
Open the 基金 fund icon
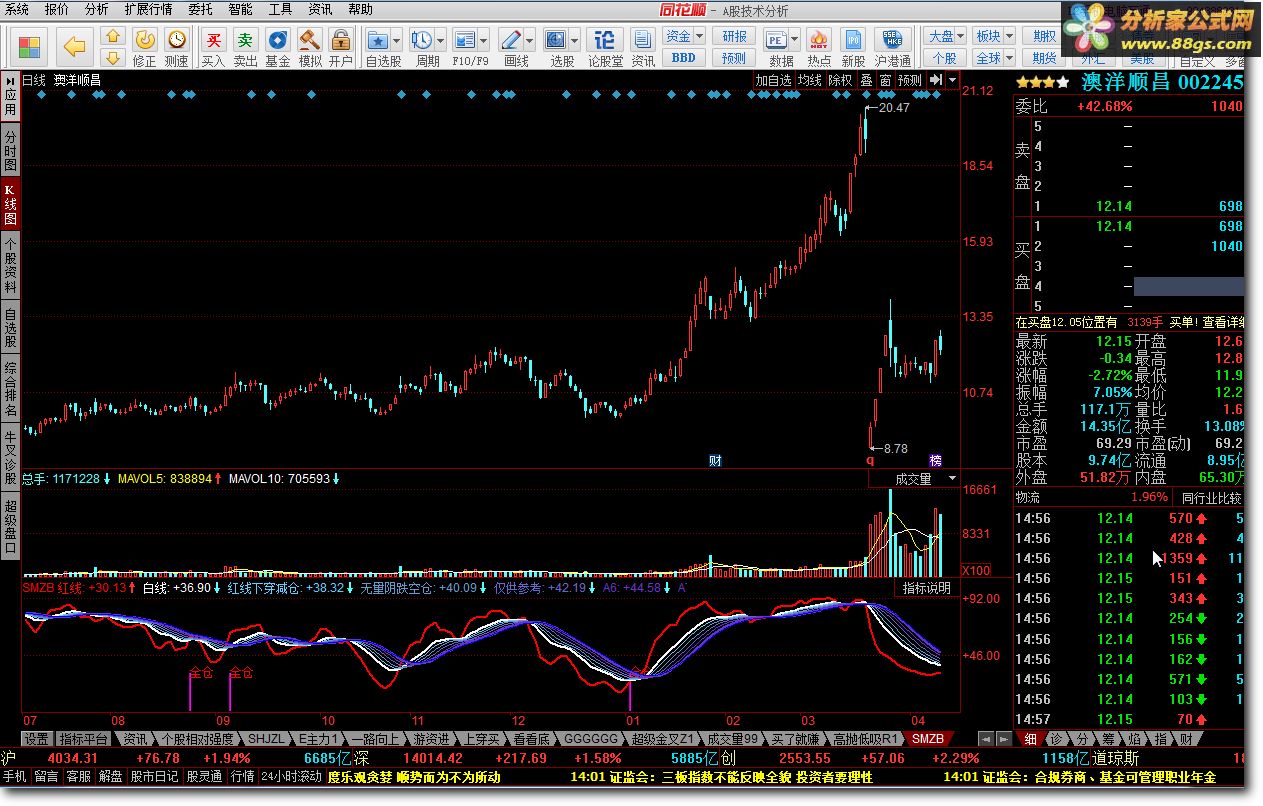pyautogui.click(x=277, y=39)
